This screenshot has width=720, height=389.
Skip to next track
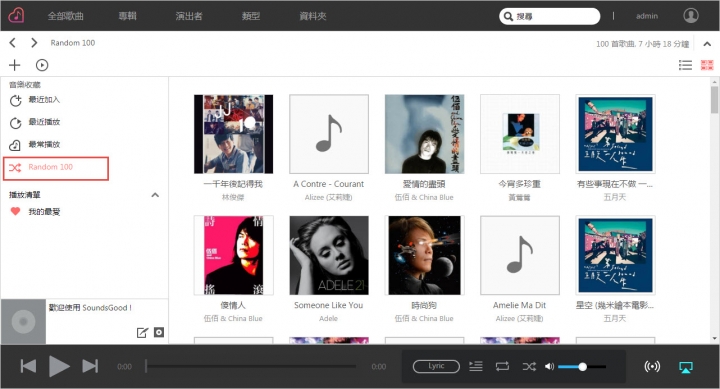(x=90, y=366)
